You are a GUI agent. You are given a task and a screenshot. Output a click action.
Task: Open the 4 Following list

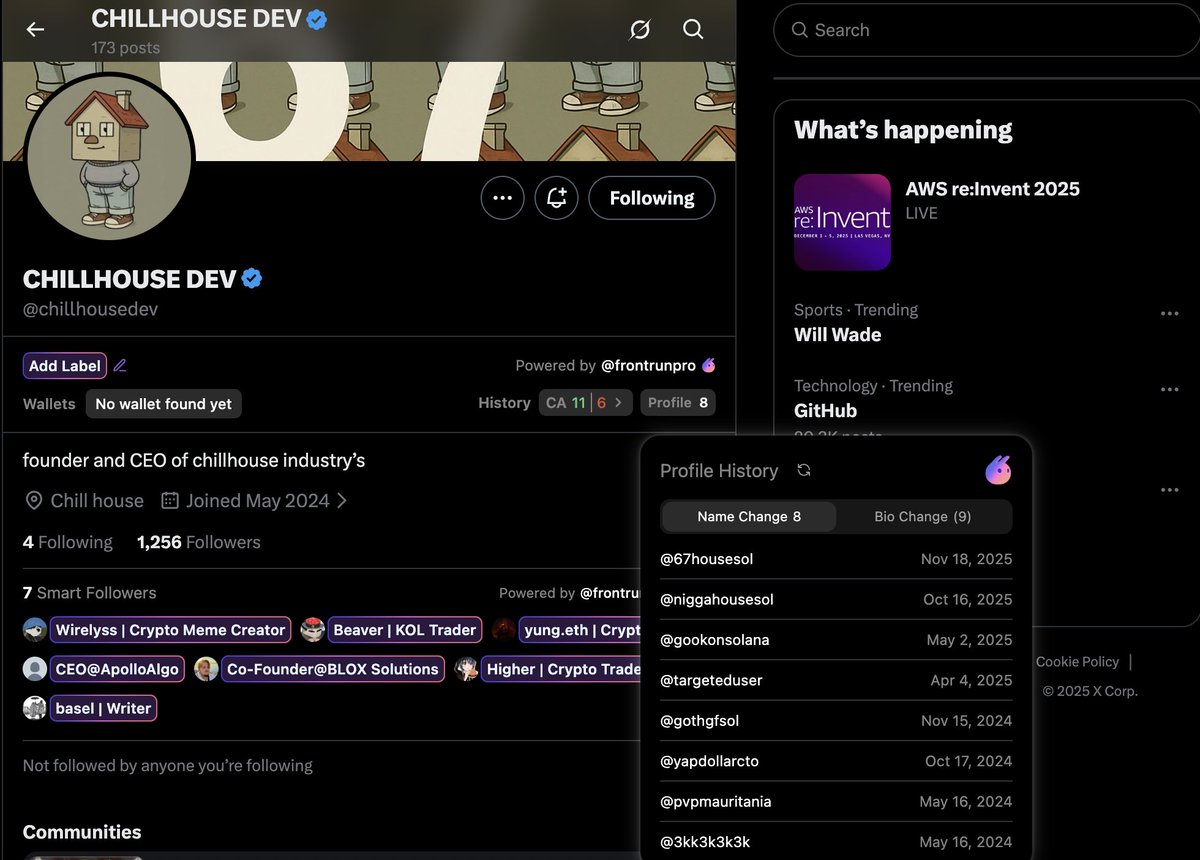click(68, 542)
